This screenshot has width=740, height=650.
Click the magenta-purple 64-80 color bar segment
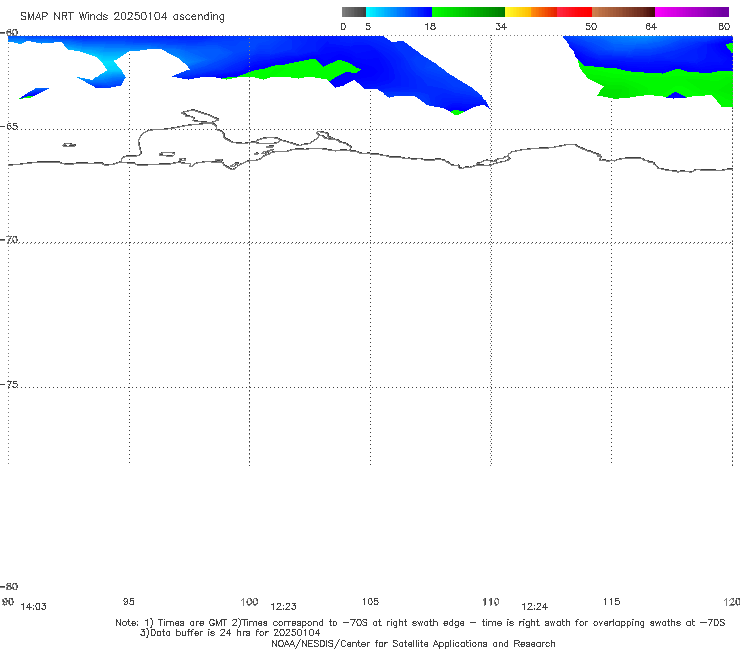click(x=692, y=12)
